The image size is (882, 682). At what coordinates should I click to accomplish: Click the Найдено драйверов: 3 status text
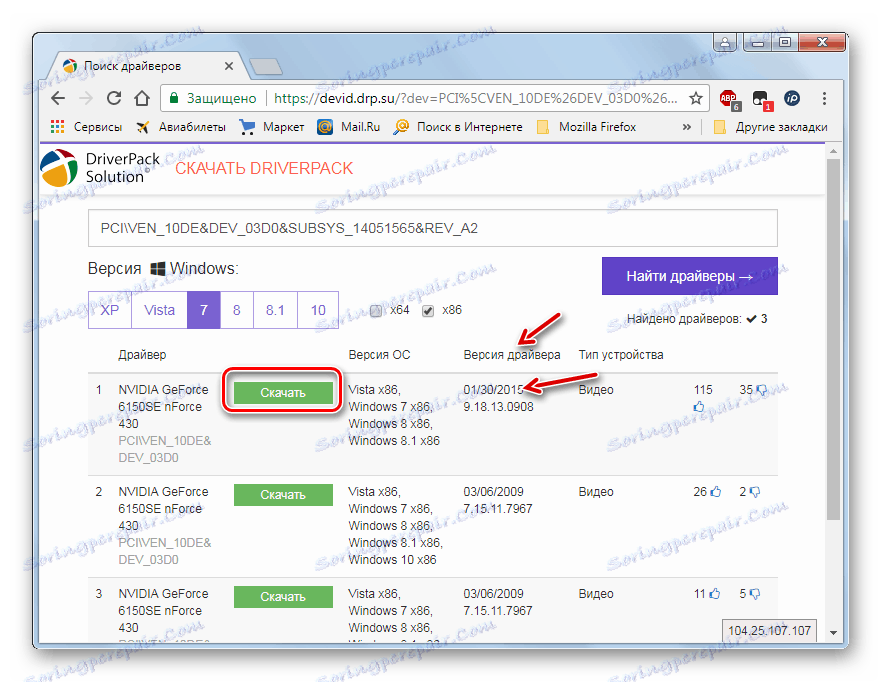pyautogui.click(x=697, y=319)
